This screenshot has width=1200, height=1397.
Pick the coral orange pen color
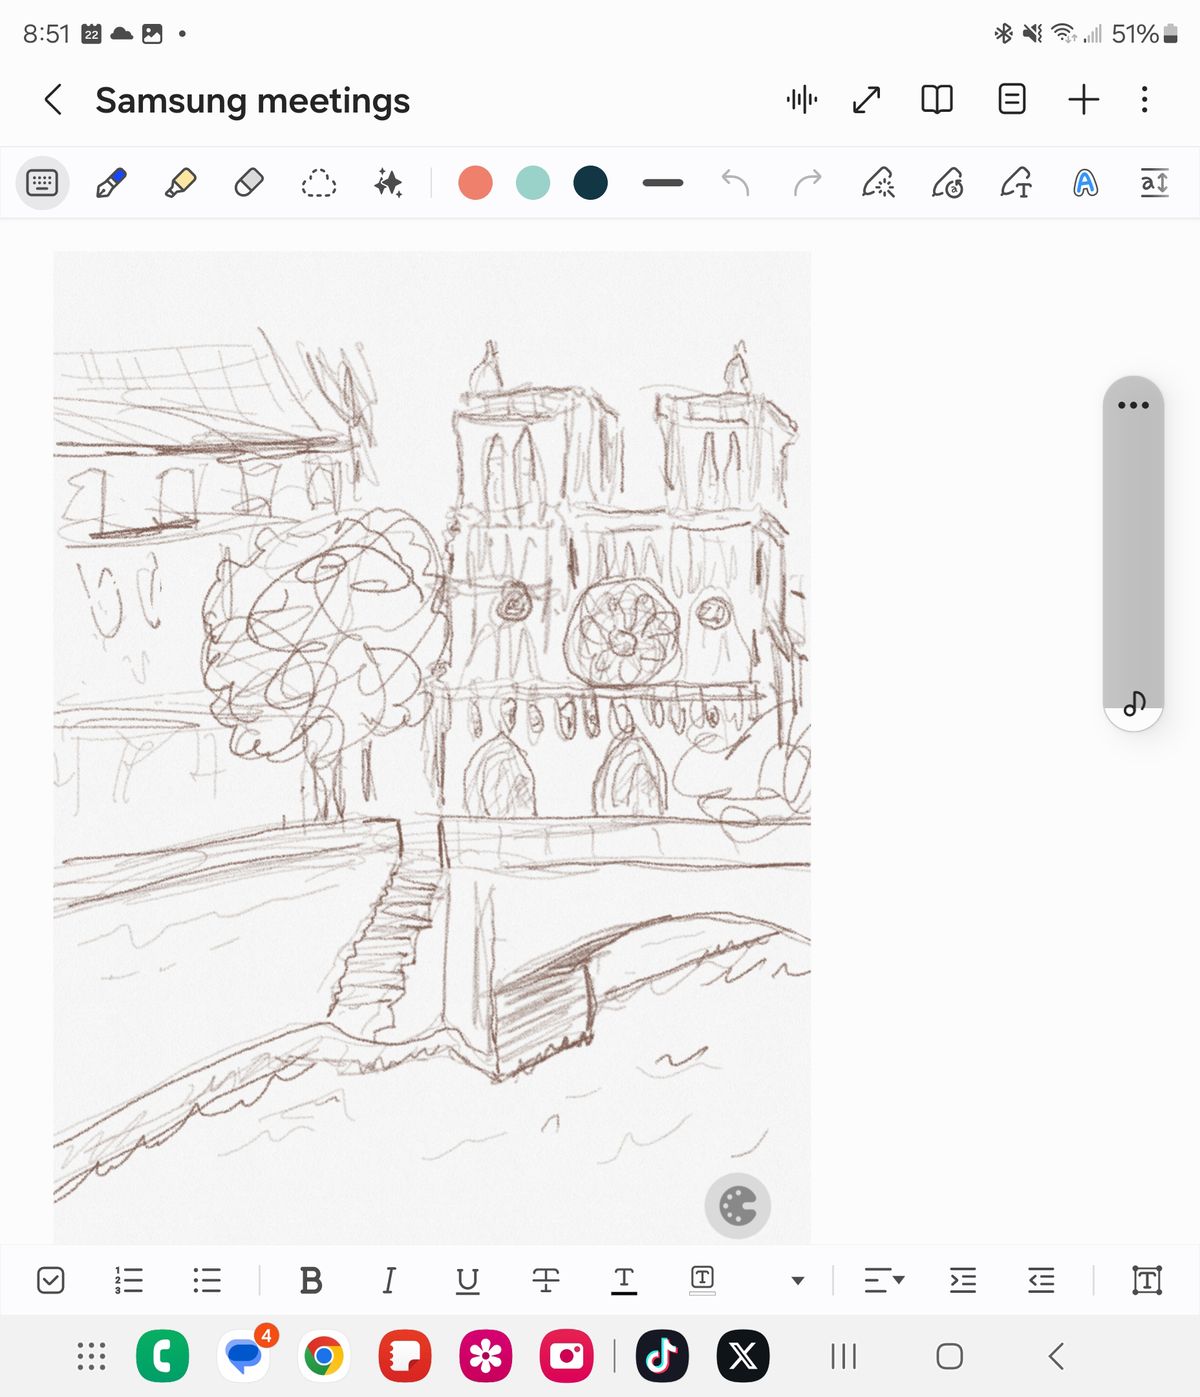[x=475, y=183]
